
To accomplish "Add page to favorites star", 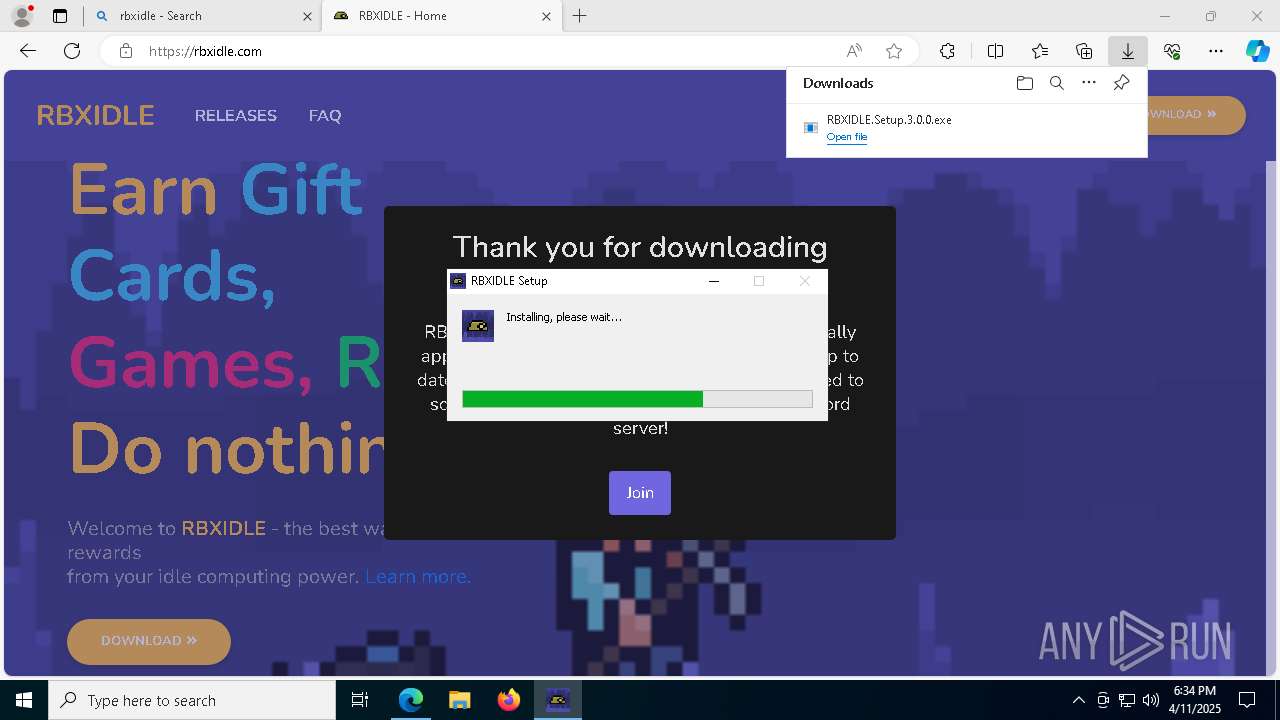I will tap(894, 51).
